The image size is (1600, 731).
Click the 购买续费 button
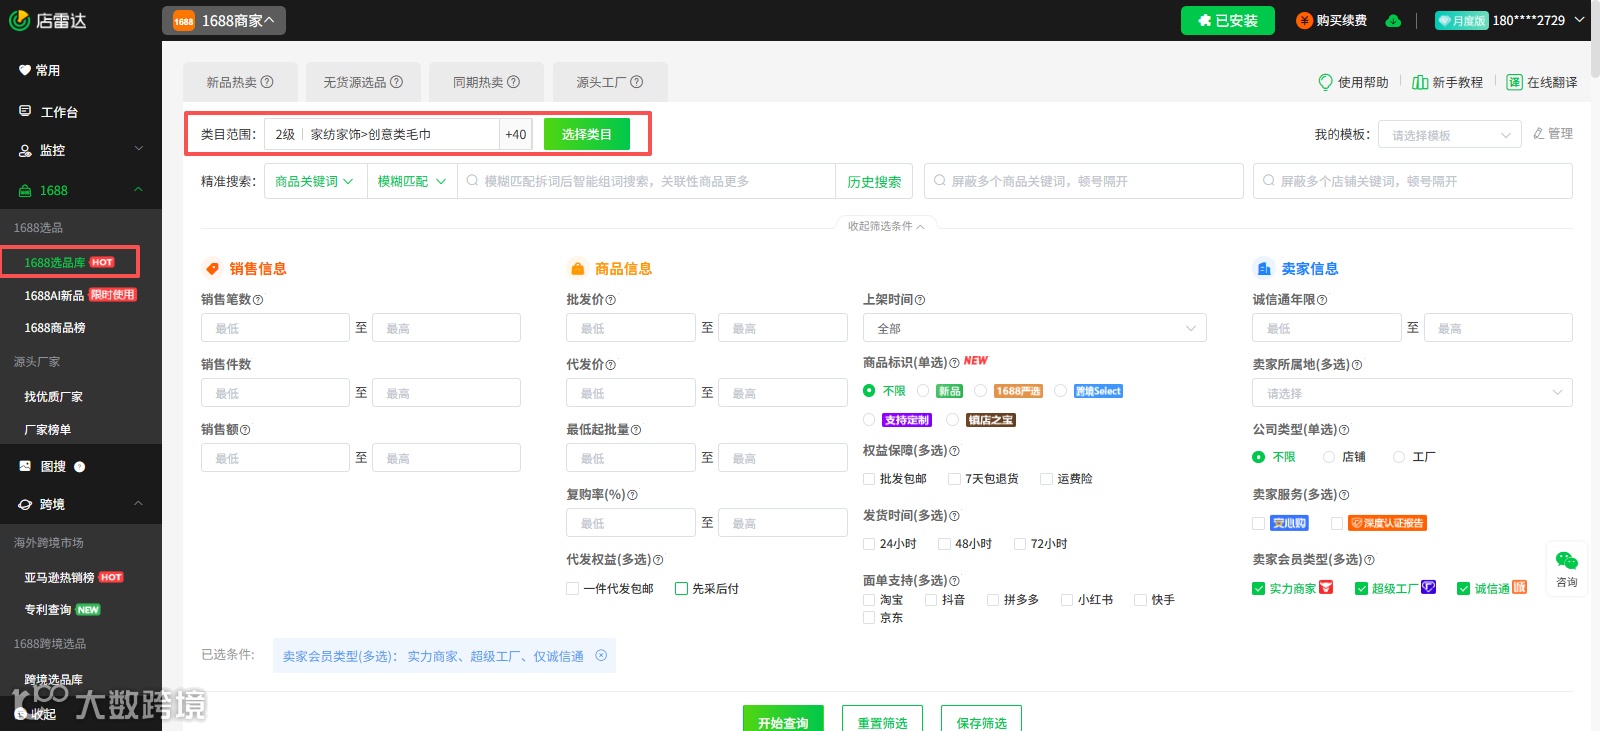(x=1332, y=21)
